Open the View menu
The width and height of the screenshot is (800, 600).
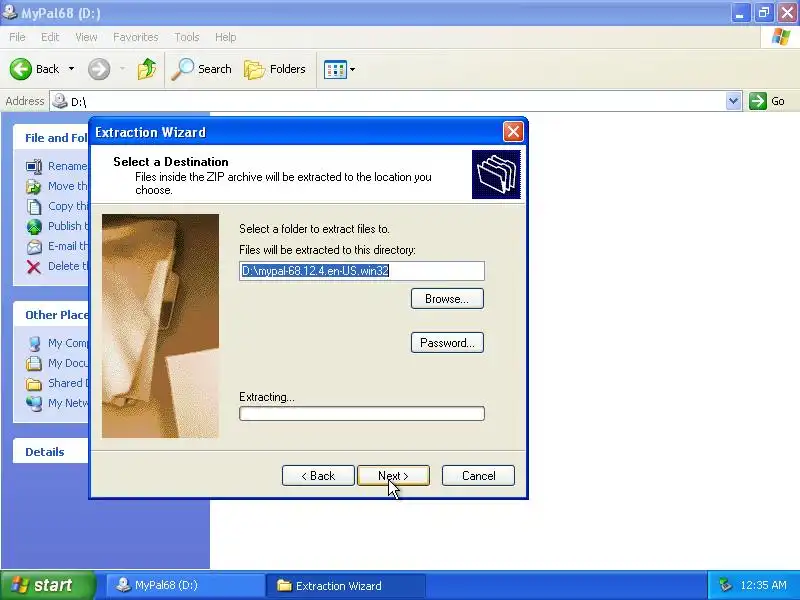(86, 37)
